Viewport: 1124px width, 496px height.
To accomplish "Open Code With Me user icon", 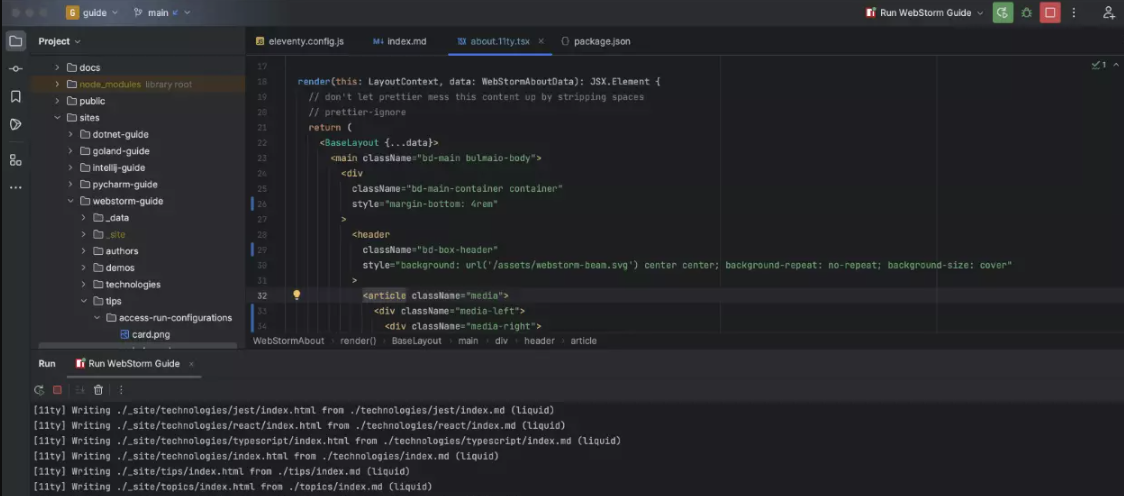I will 1108,13.
